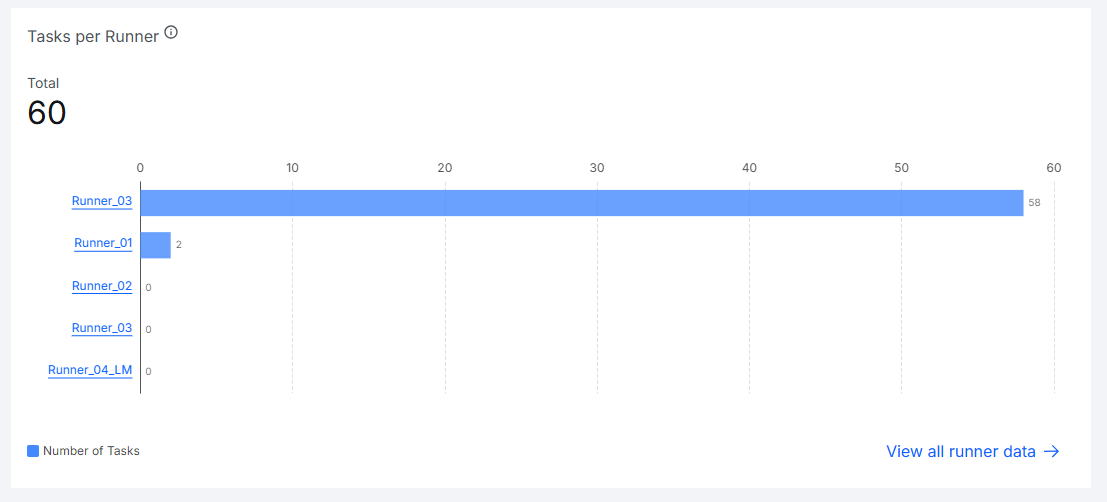This screenshot has width=1107, height=502.
Task: Open the Runner_03 link with 58 tasks
Action: point(102,202)
